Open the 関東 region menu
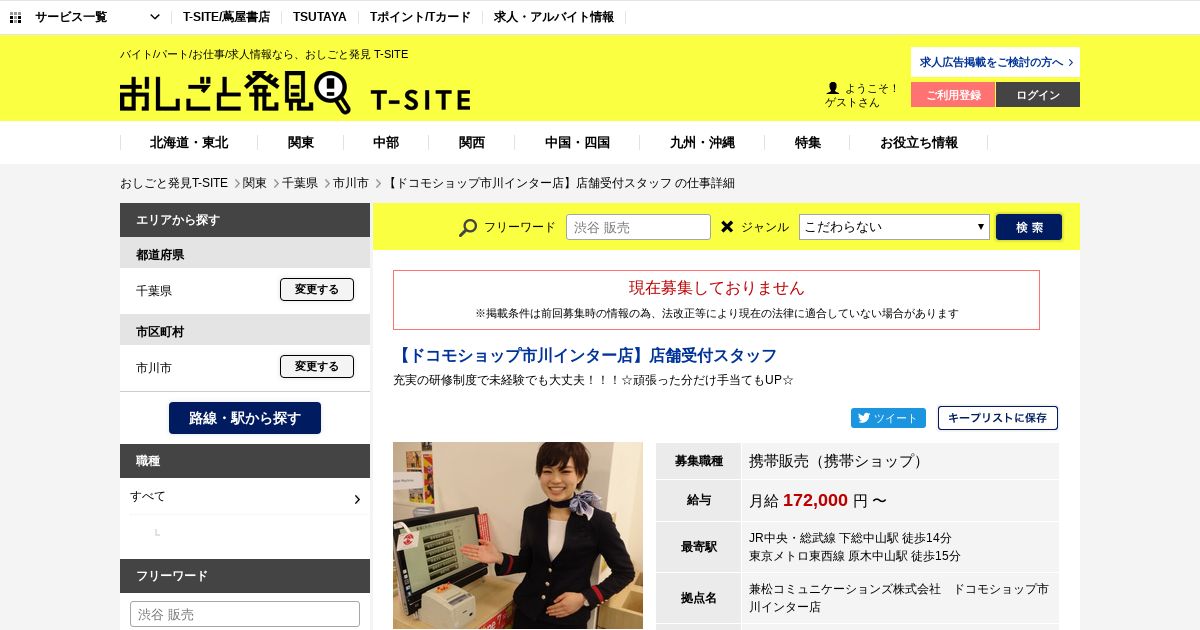1200x630 pixels. [x=301, y=143]
